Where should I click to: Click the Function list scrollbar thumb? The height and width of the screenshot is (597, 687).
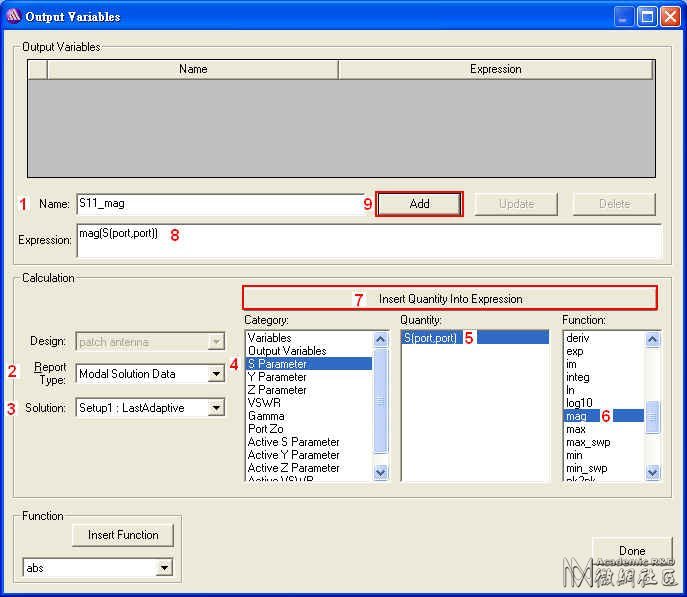[x=652, y=417]
